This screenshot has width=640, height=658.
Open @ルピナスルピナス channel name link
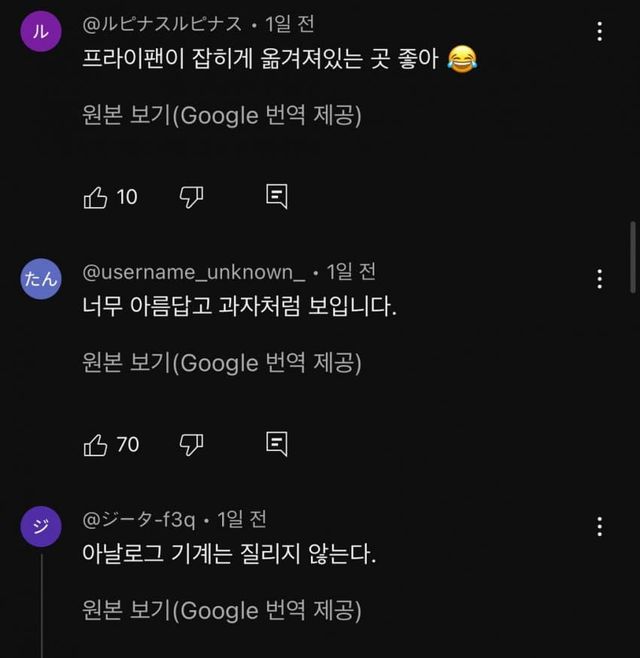[162, 23]
